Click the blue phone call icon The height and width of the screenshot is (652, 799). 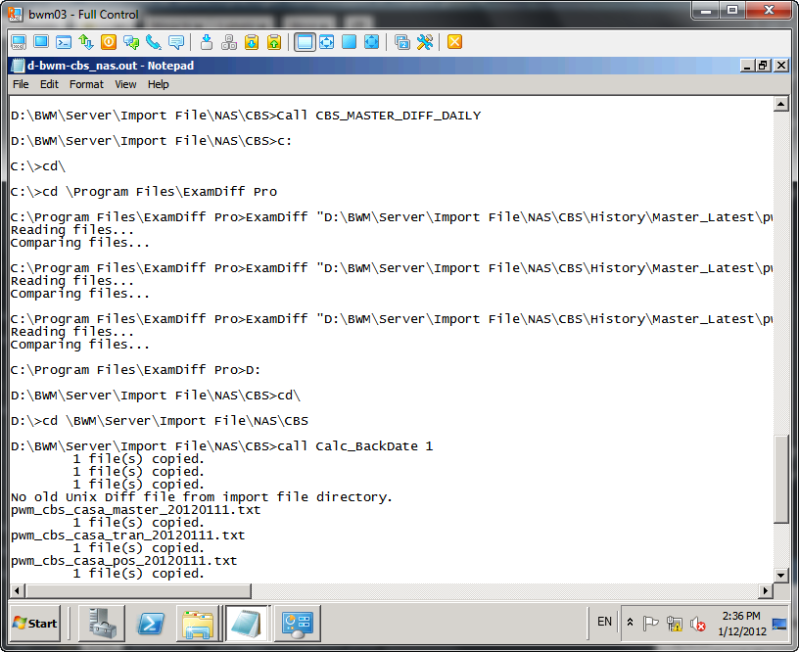(153, 42)
